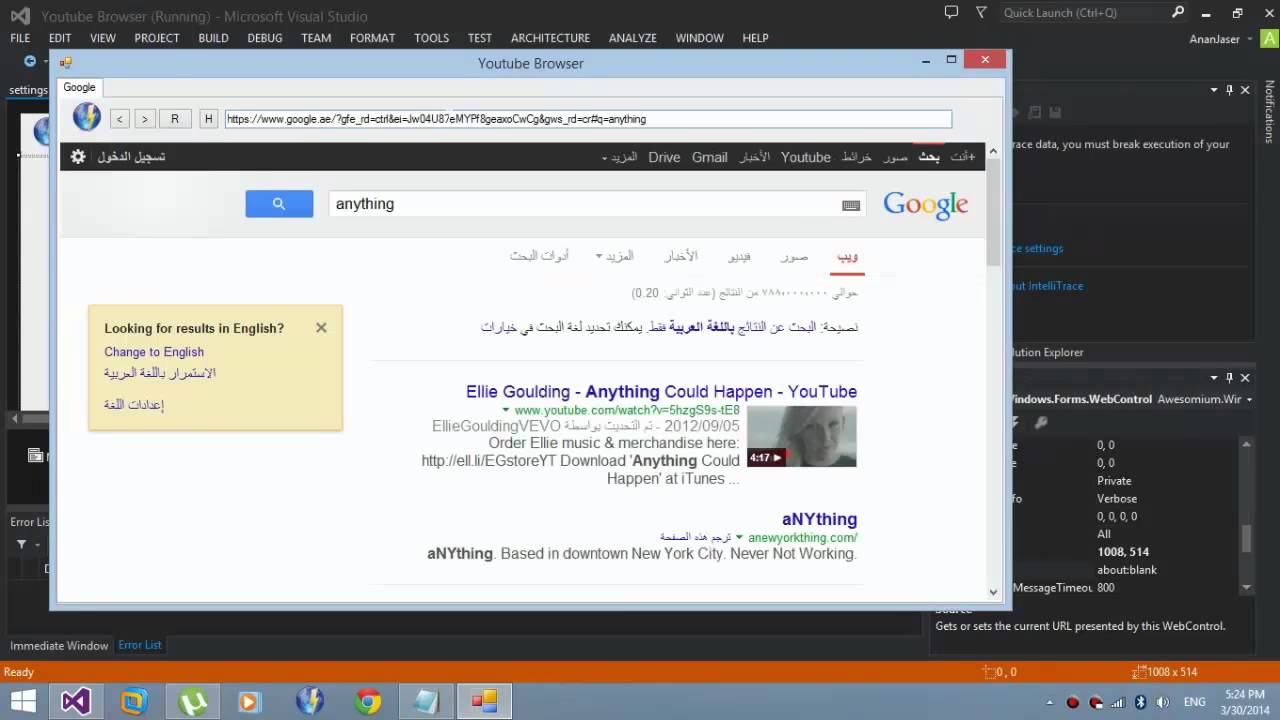The image size is (1280, 720).
Task: Click the Google search text box
Action: pos(597,204)
